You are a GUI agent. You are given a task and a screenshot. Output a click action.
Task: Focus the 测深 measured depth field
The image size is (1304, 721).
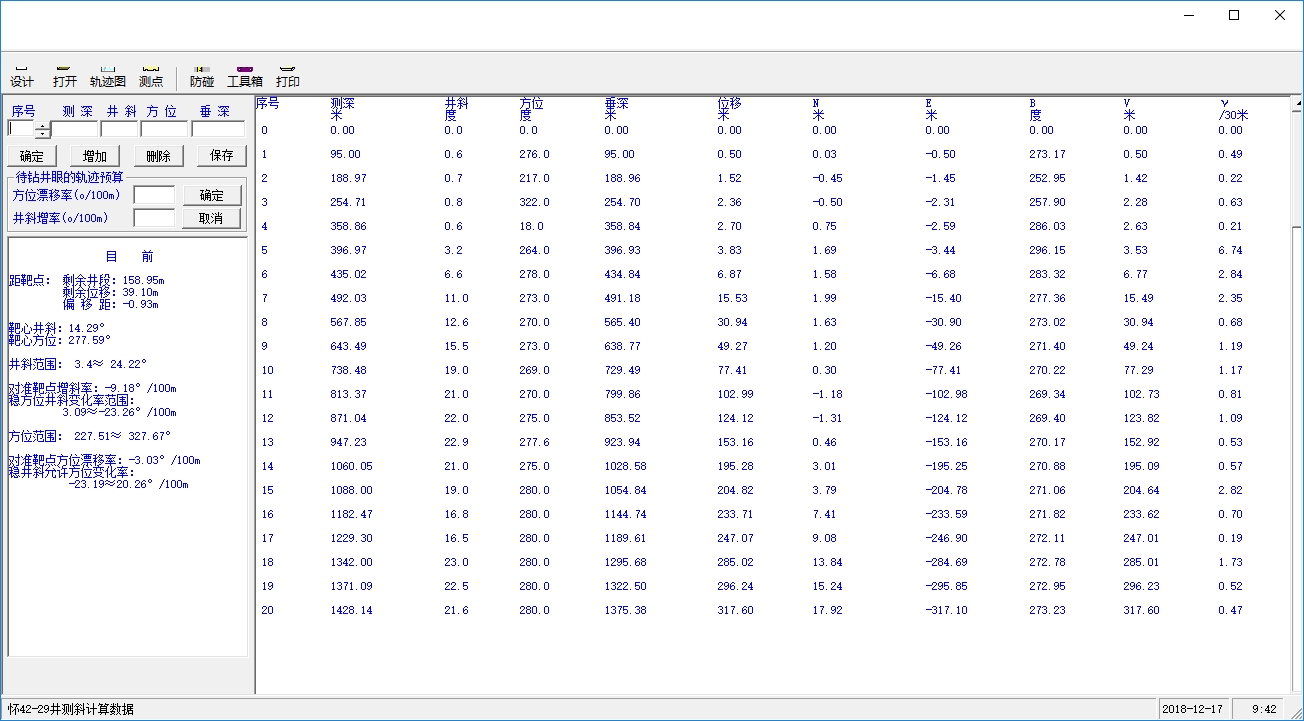[75, 129]
